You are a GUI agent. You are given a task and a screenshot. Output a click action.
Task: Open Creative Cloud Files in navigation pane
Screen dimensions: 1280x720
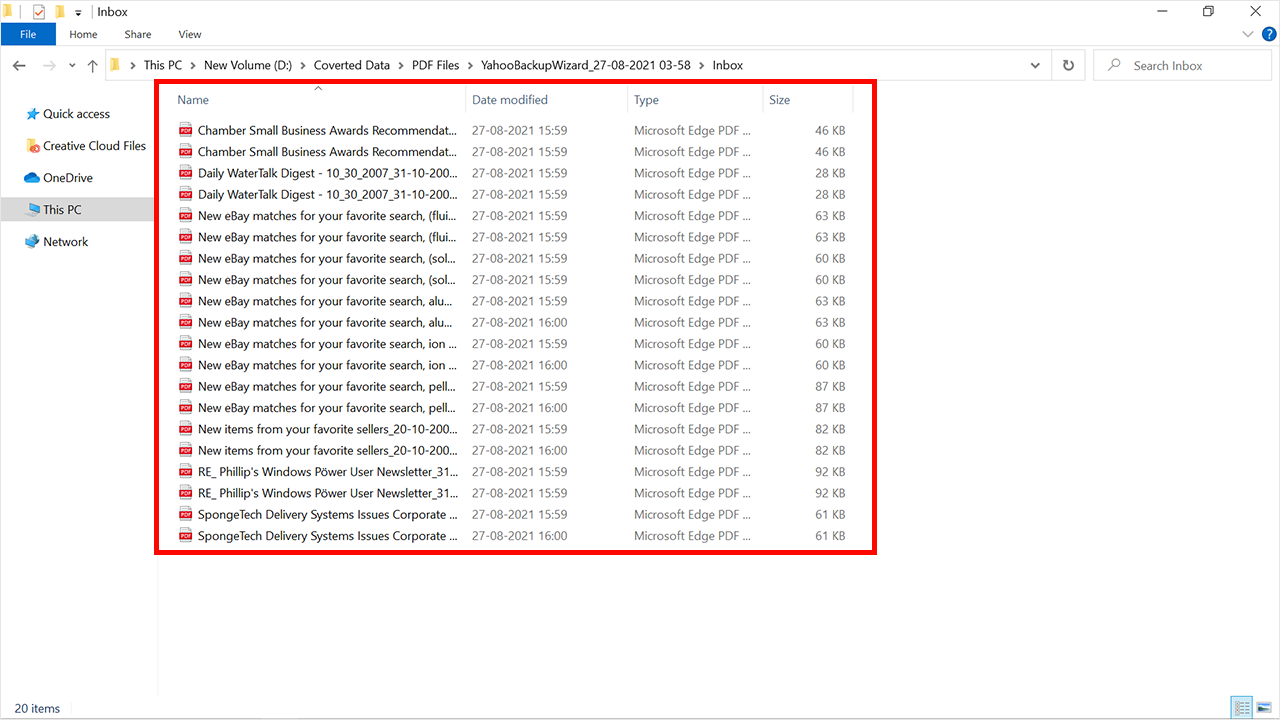point(94,146)
